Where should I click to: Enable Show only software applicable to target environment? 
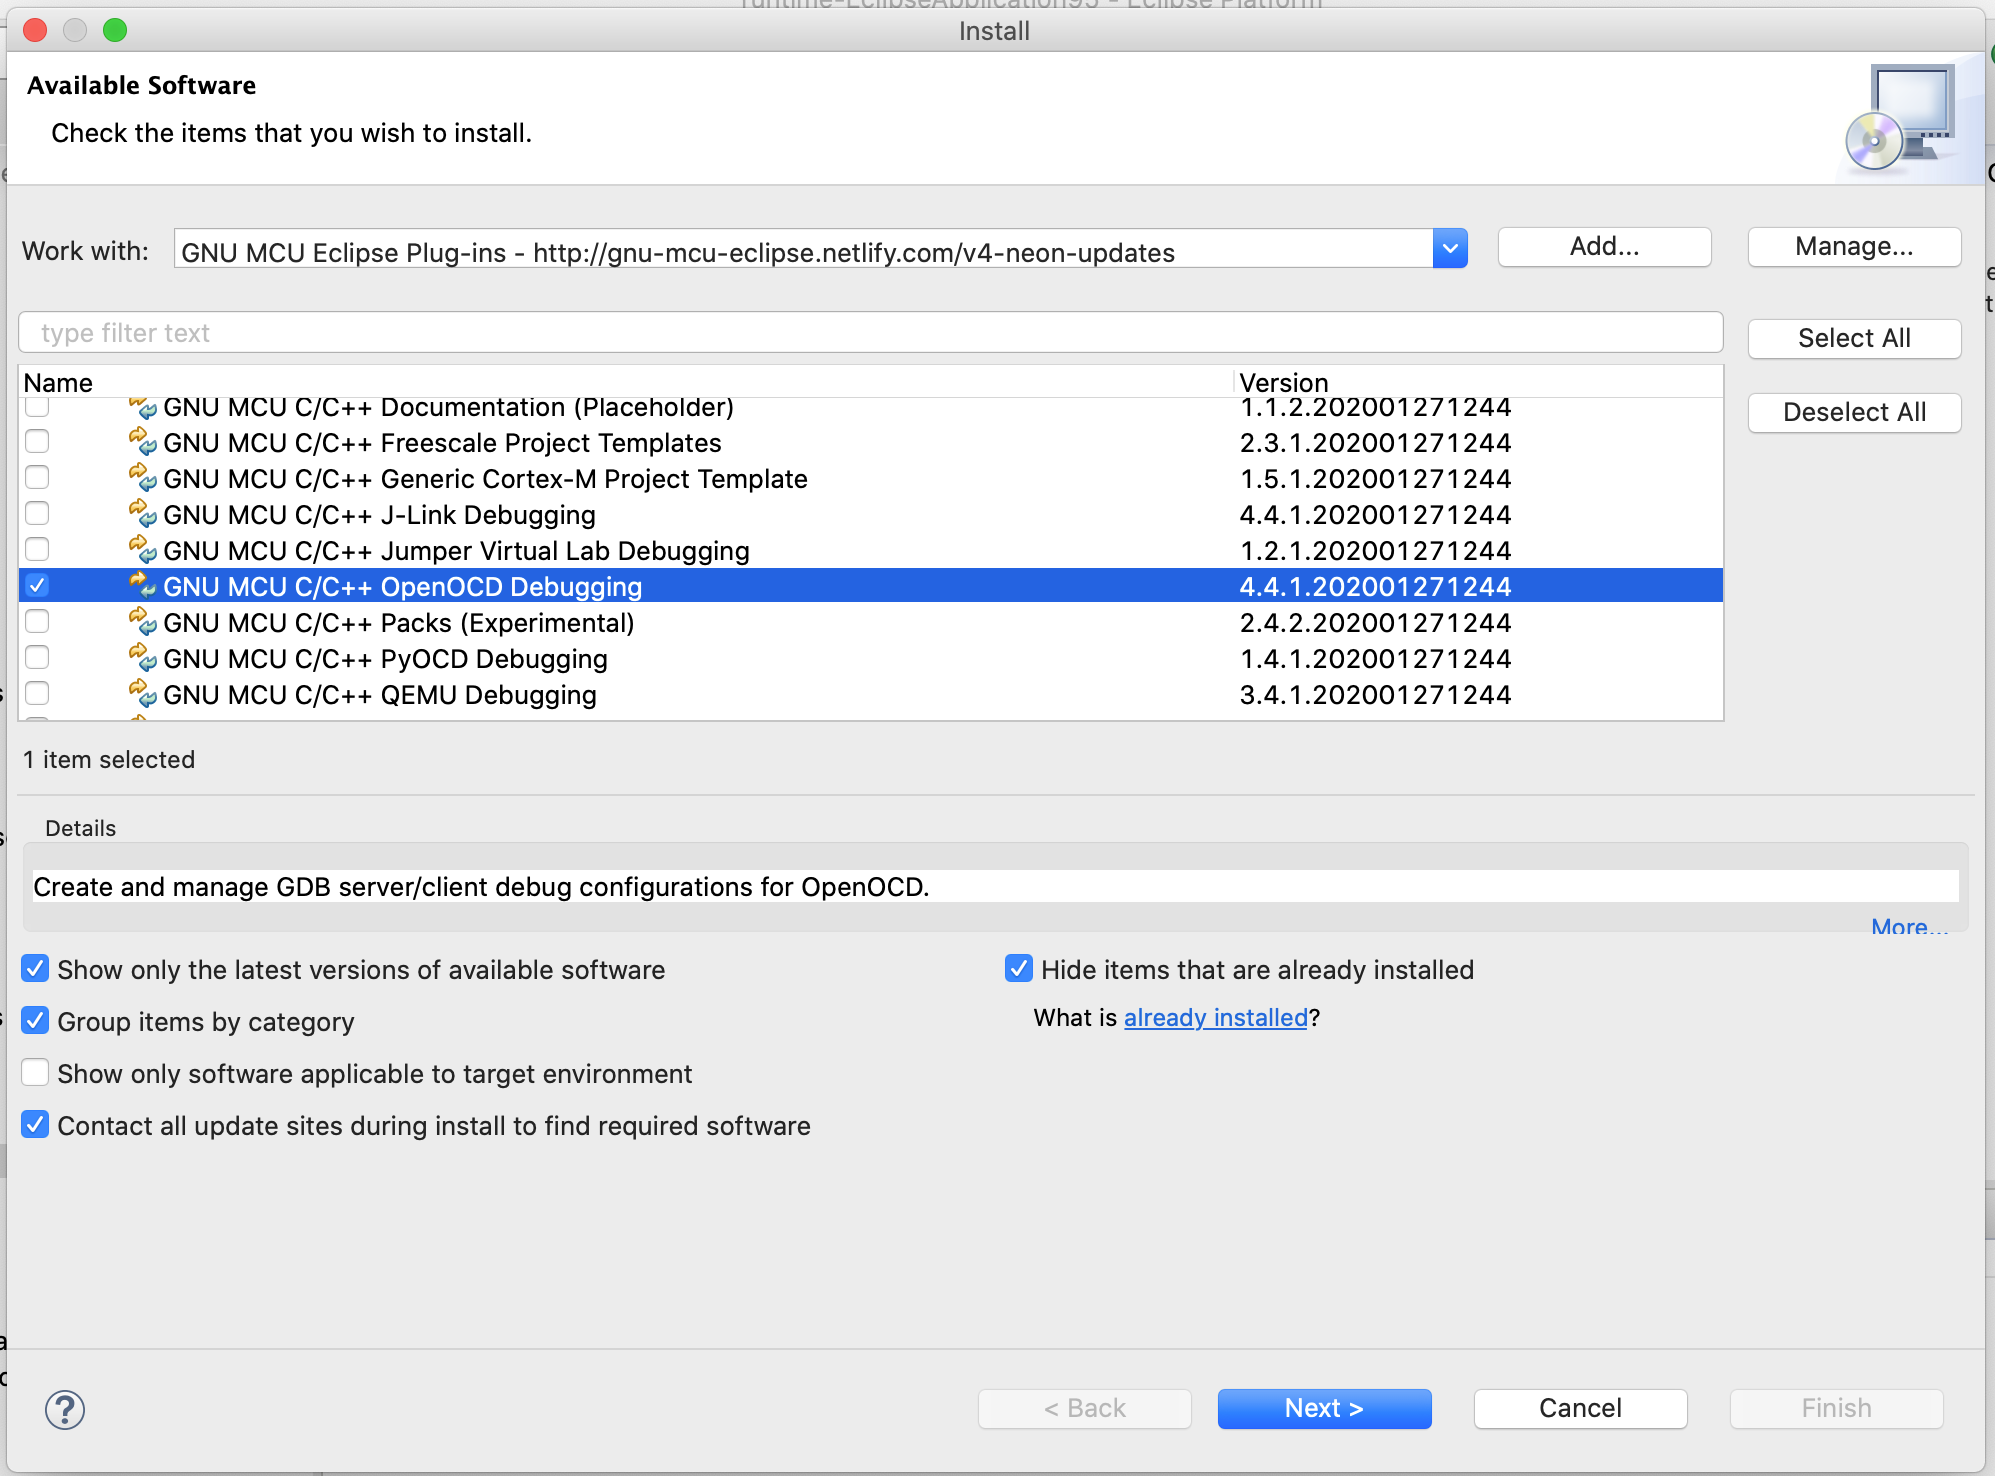(x=35, y=1073)
